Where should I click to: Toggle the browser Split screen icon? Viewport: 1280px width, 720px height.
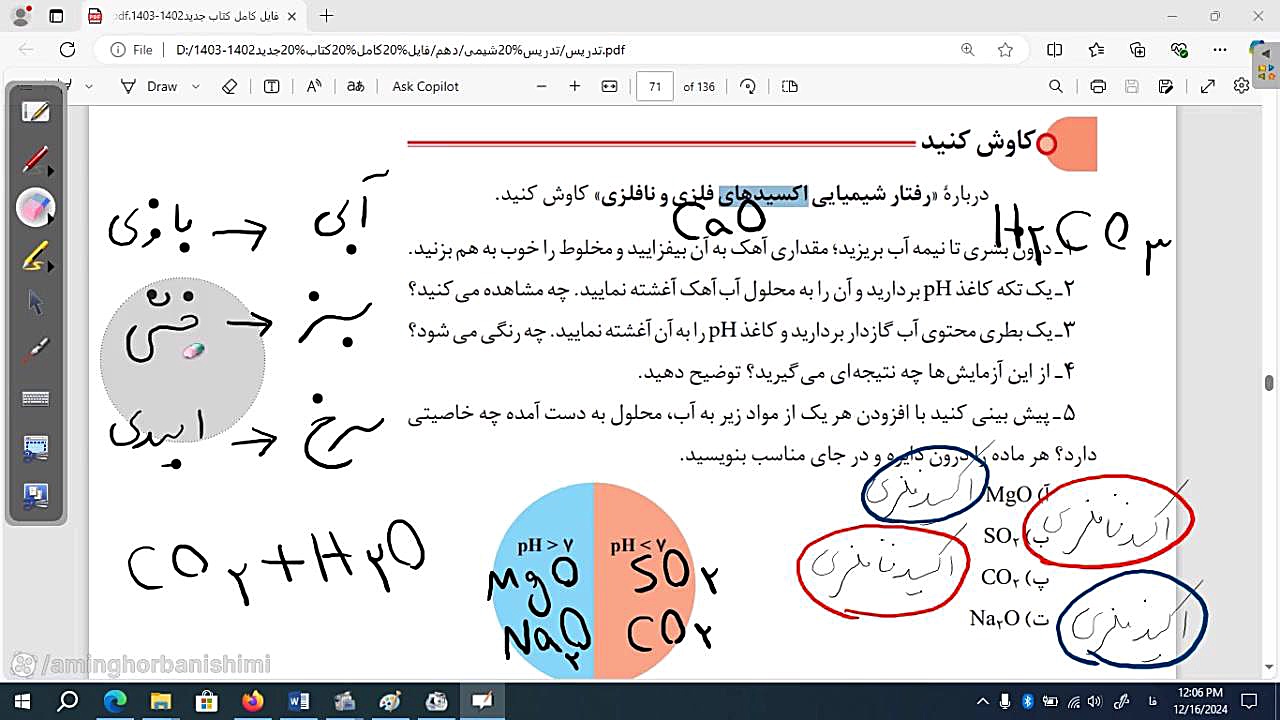point(1055,50)
